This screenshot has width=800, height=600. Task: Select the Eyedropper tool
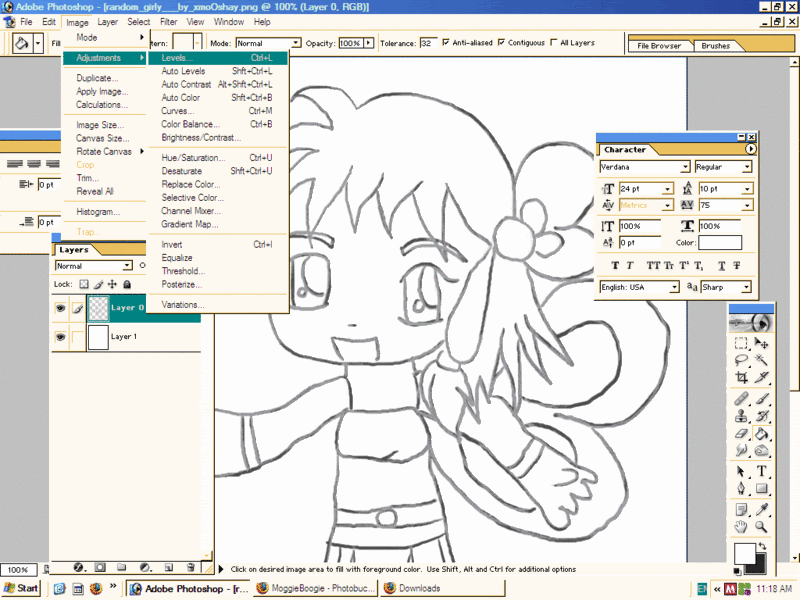(761, 509)
